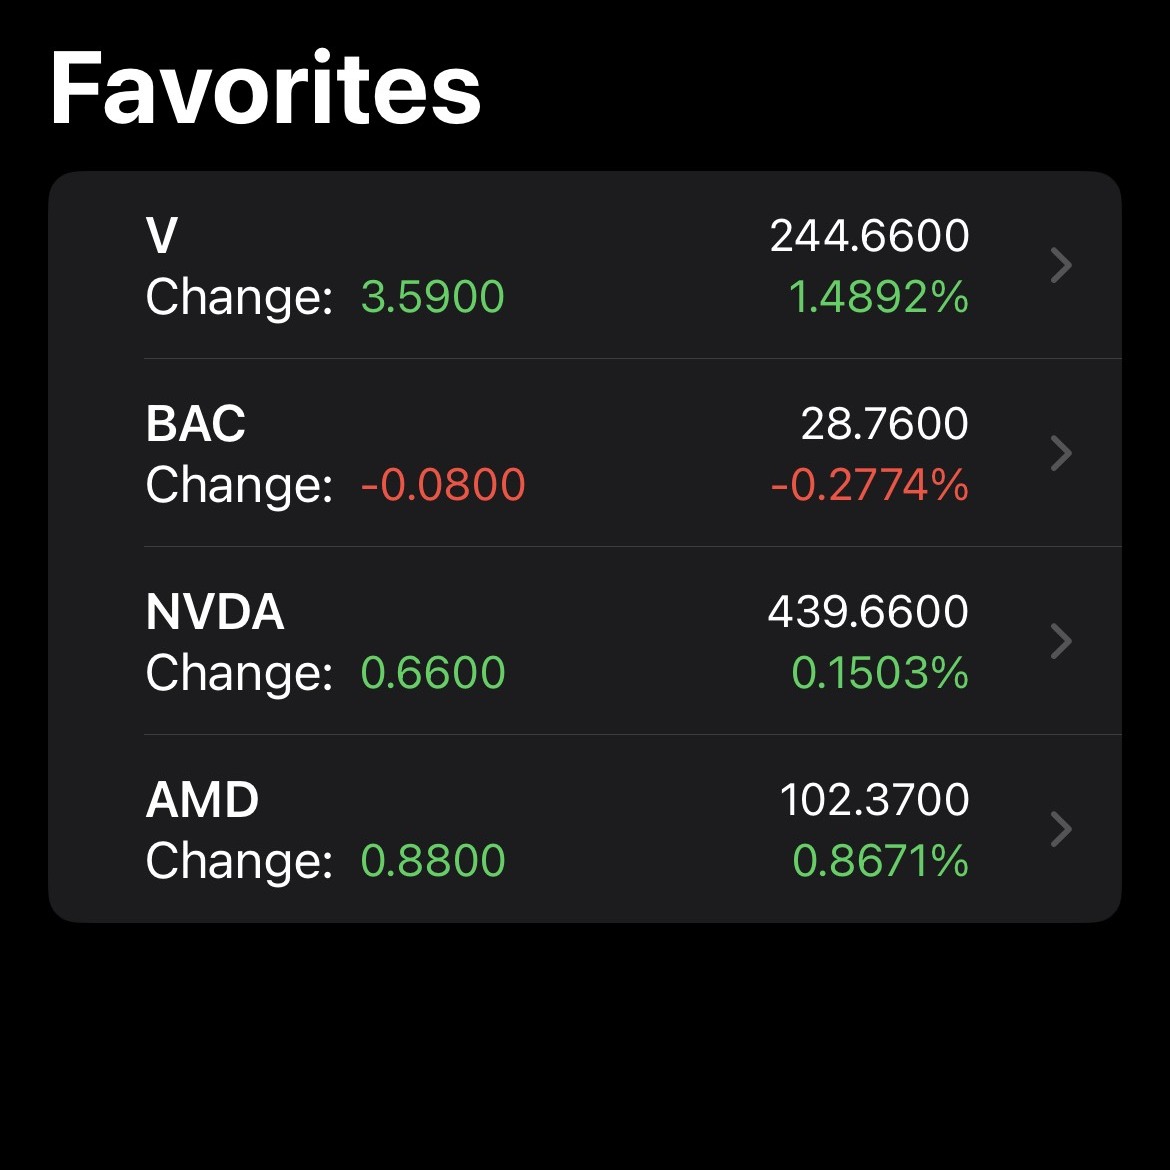This screenshot has width=1170, height=1170.
Task: Tap NVDA price 439.6600
Action: [868, 612]
